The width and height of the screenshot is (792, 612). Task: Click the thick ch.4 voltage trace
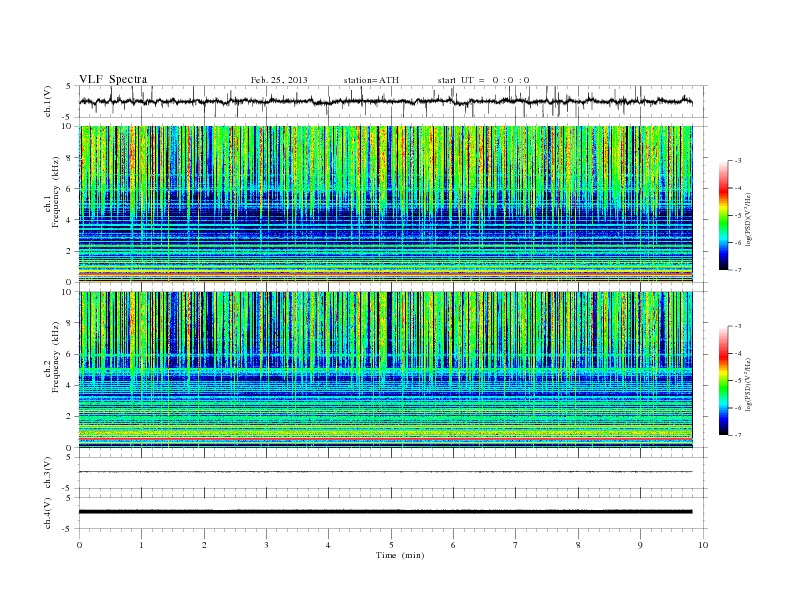pos(386,512)
